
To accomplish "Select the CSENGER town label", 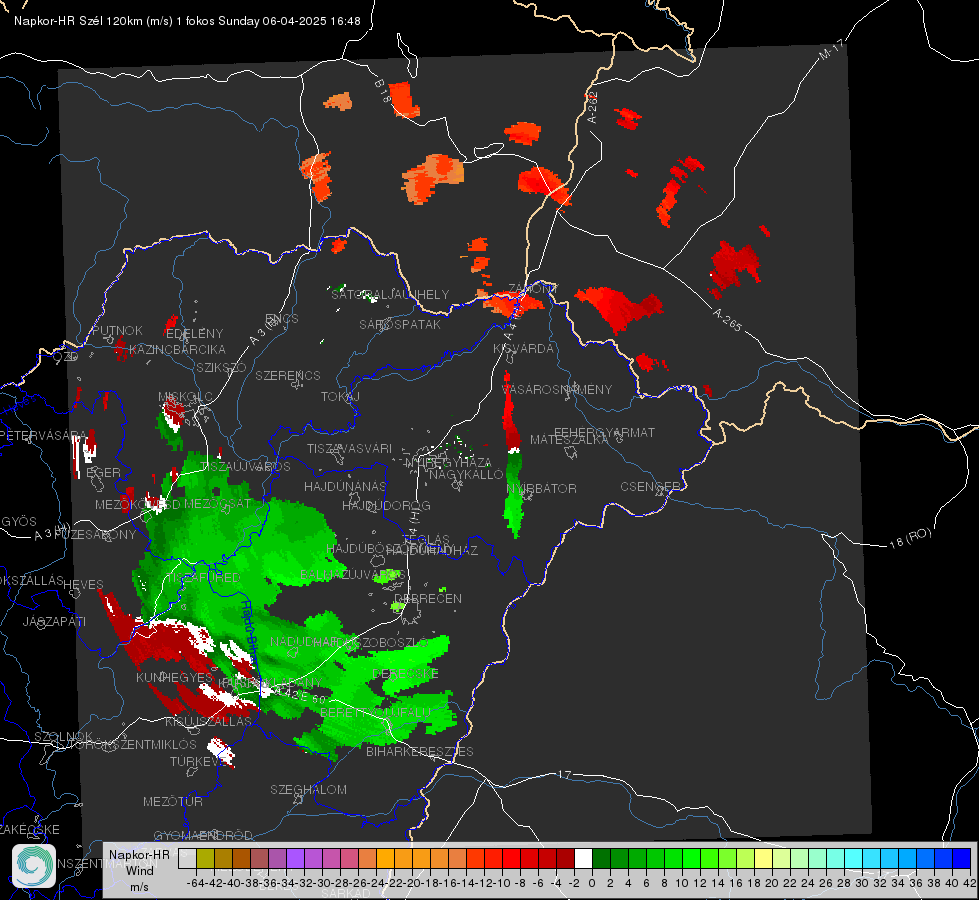I will [650, 487].
